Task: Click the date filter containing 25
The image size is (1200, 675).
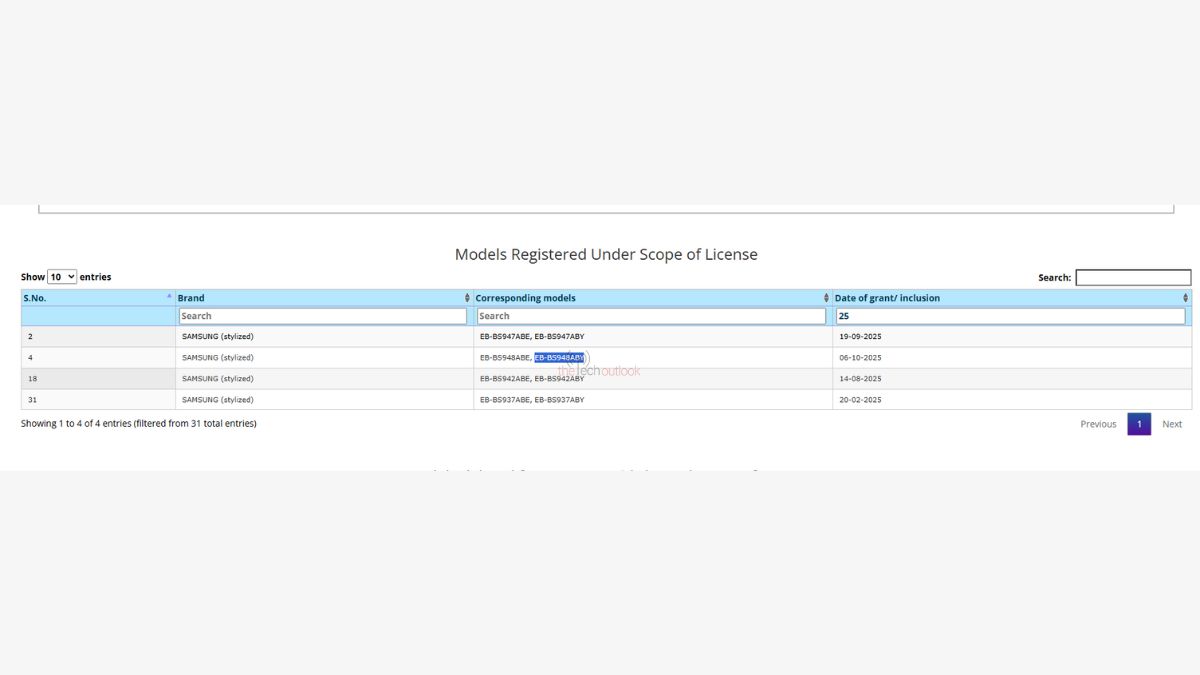Action: pyautogui.click(x=1010, y=315)
